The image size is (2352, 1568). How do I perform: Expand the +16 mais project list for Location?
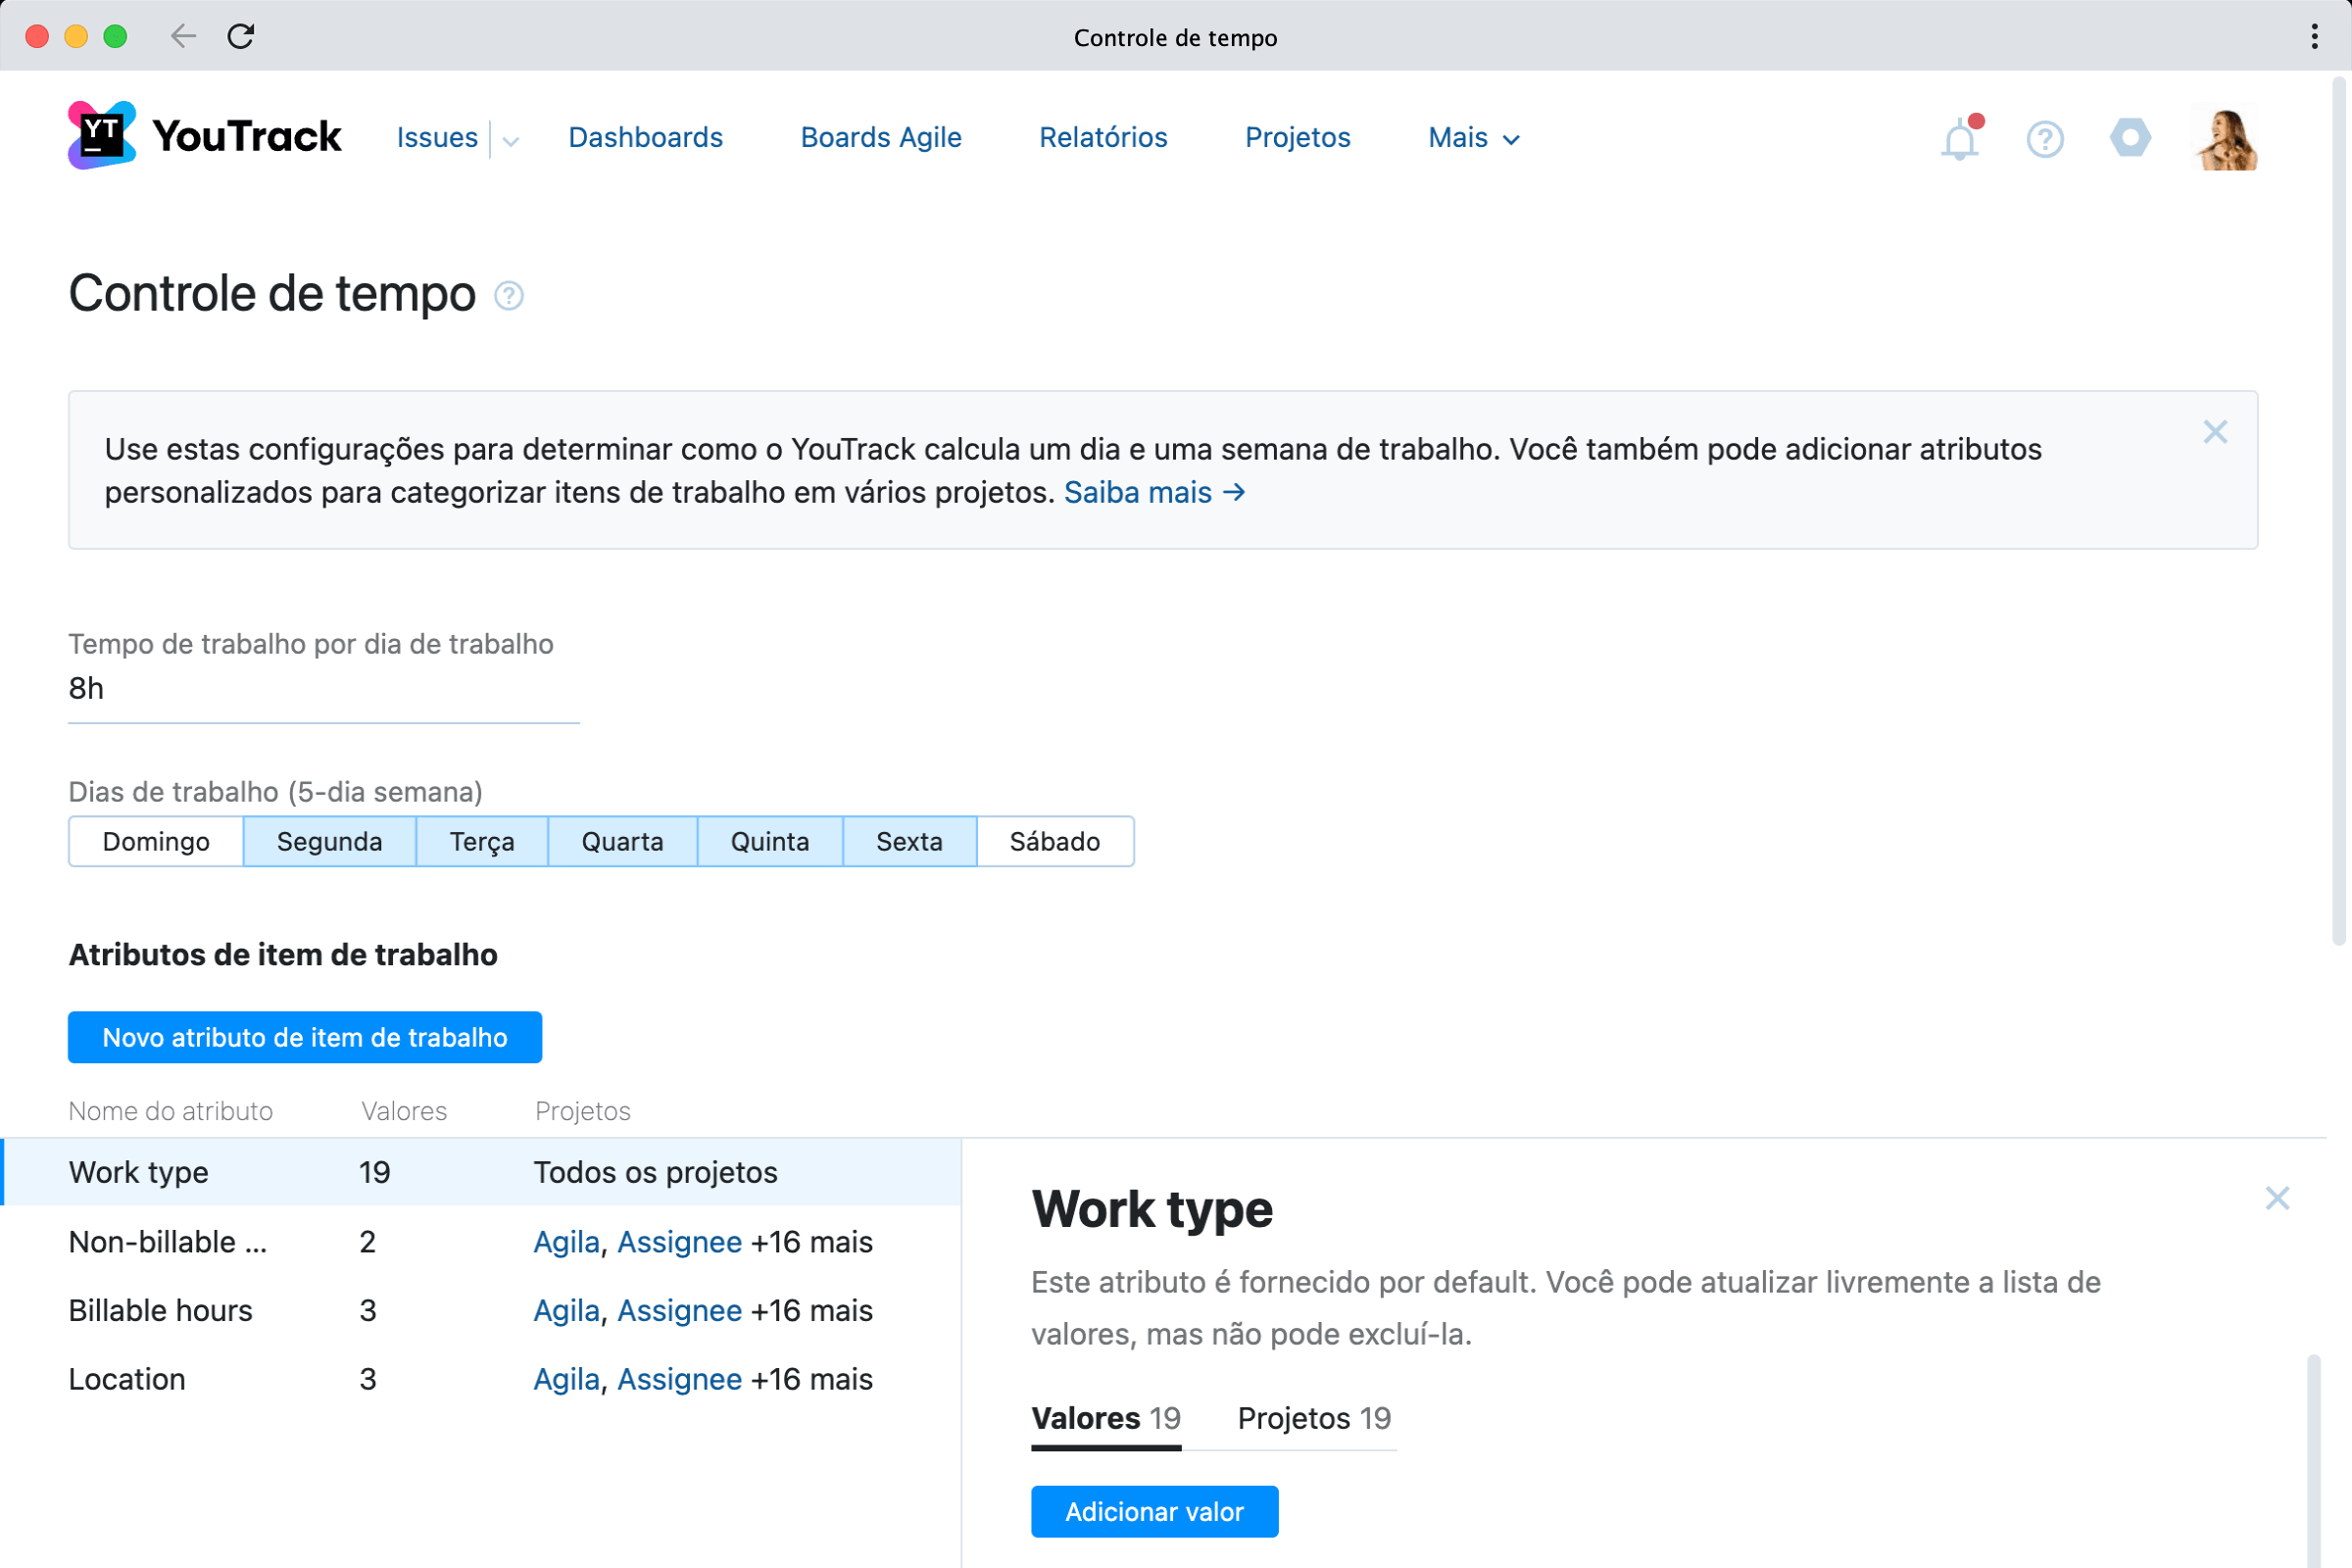(810, 1379)
